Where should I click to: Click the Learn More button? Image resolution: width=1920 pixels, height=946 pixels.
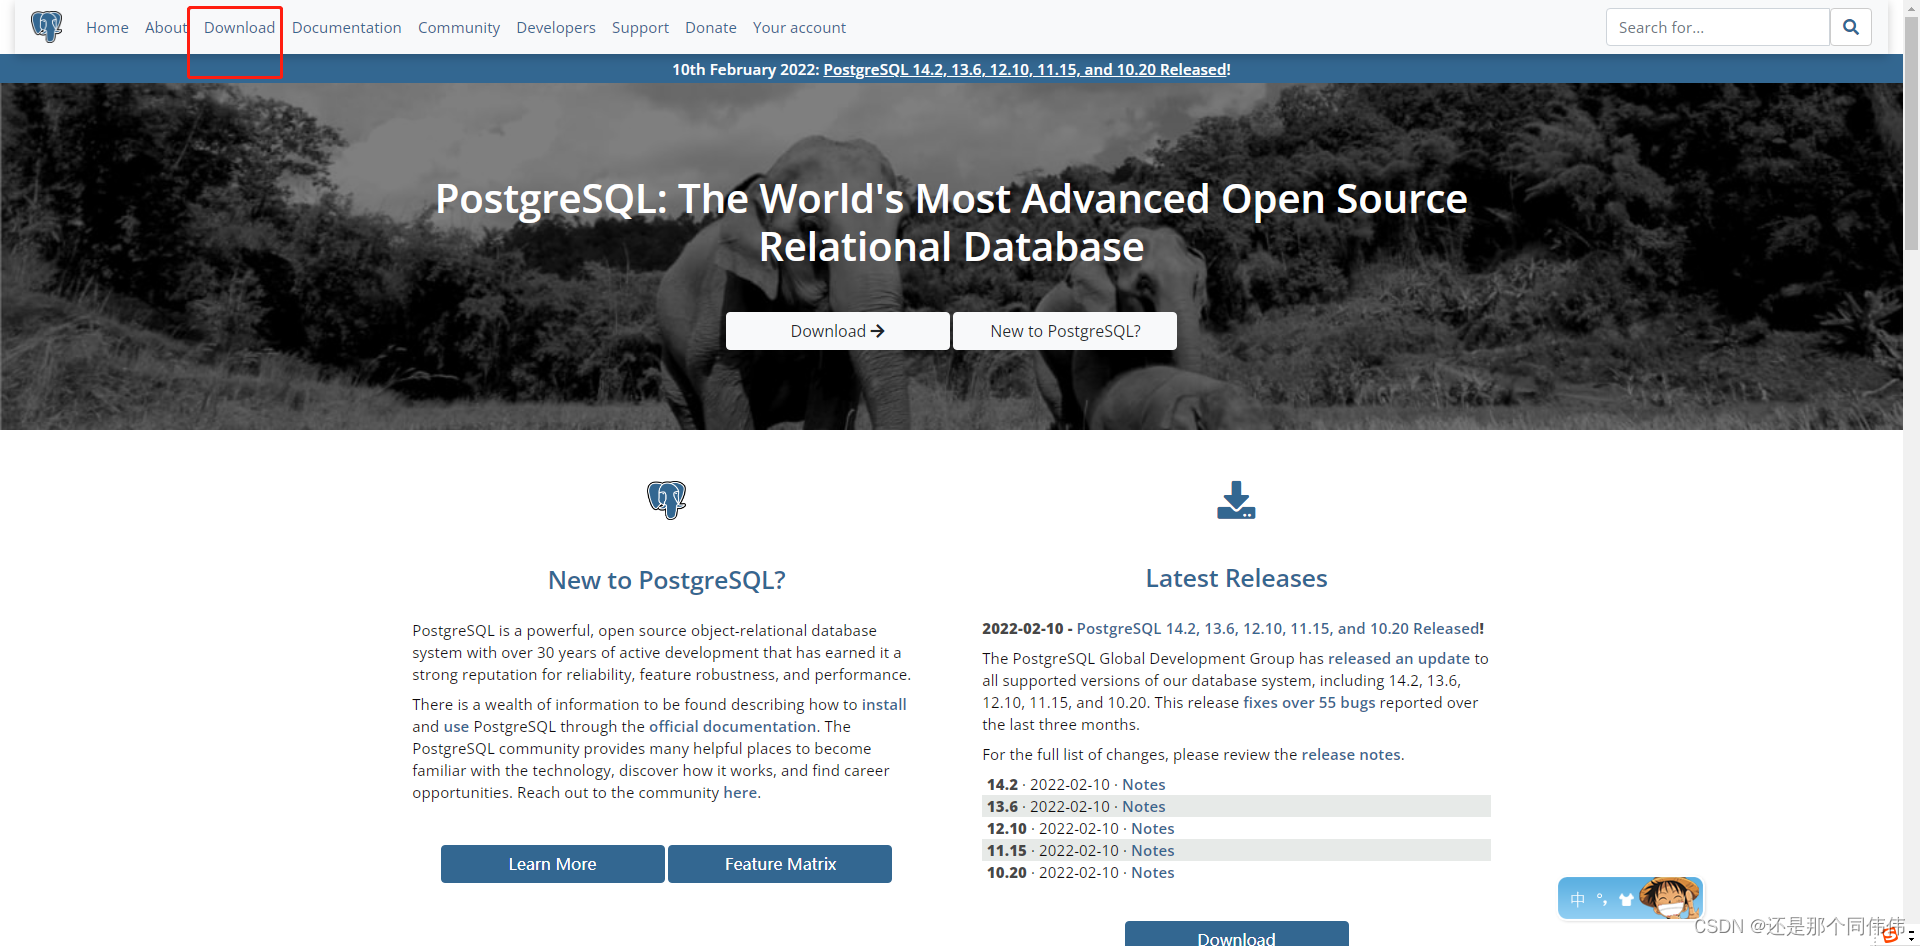552,864
